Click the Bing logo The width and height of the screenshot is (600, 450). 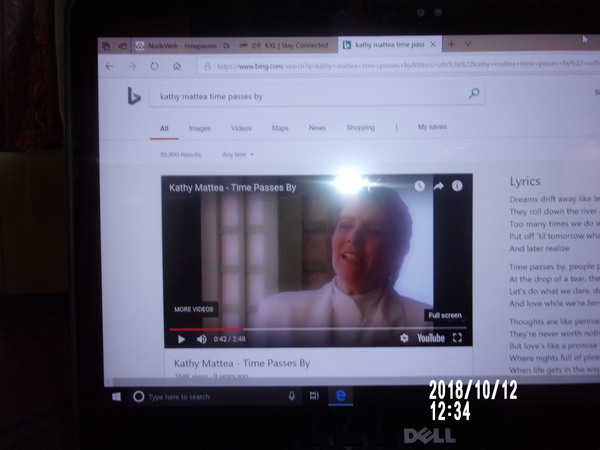(133, 95)
